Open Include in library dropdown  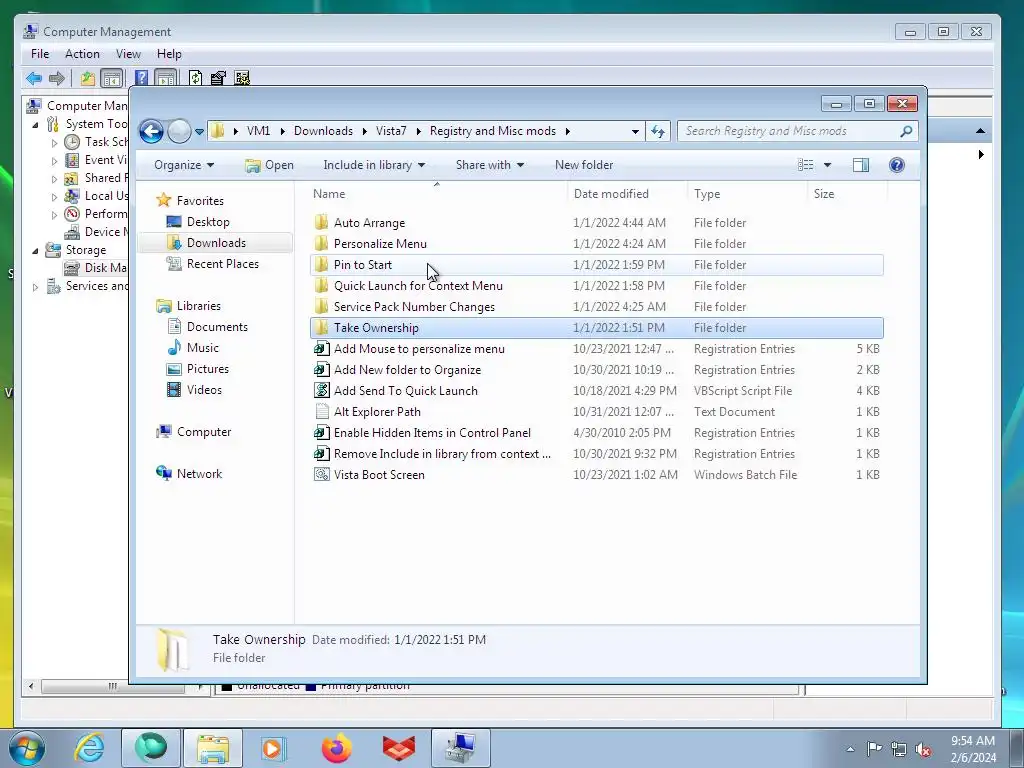click(x=374, y=165)
